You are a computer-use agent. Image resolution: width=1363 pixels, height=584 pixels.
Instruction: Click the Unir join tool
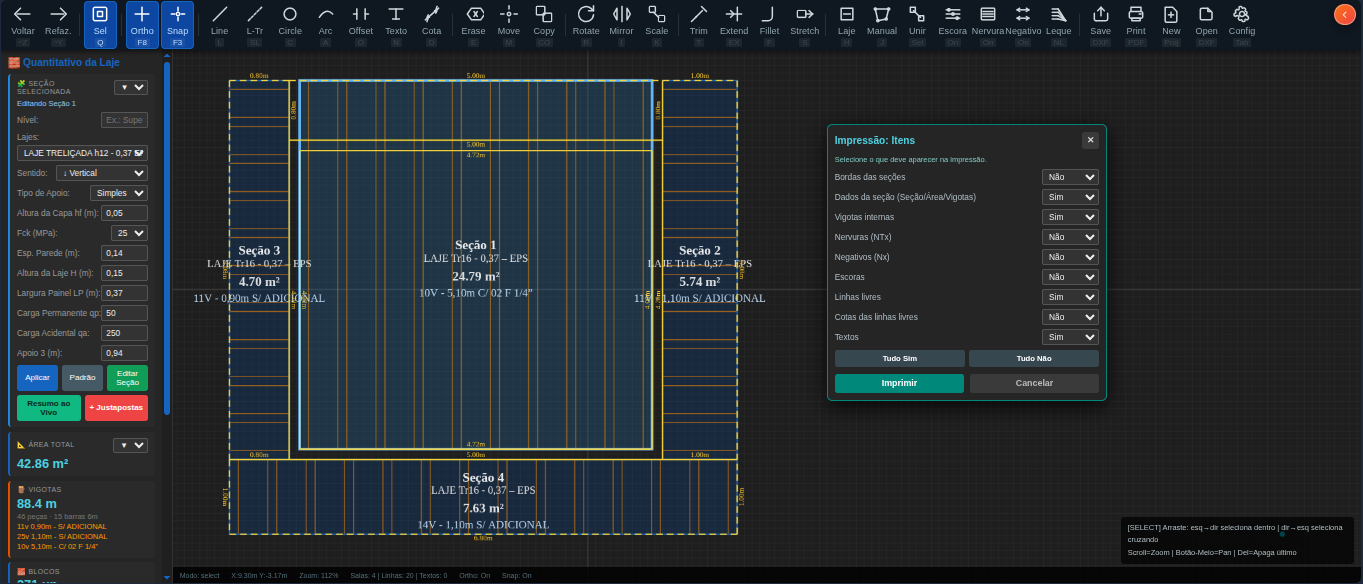pyautogui.click(x=917, y=25)
